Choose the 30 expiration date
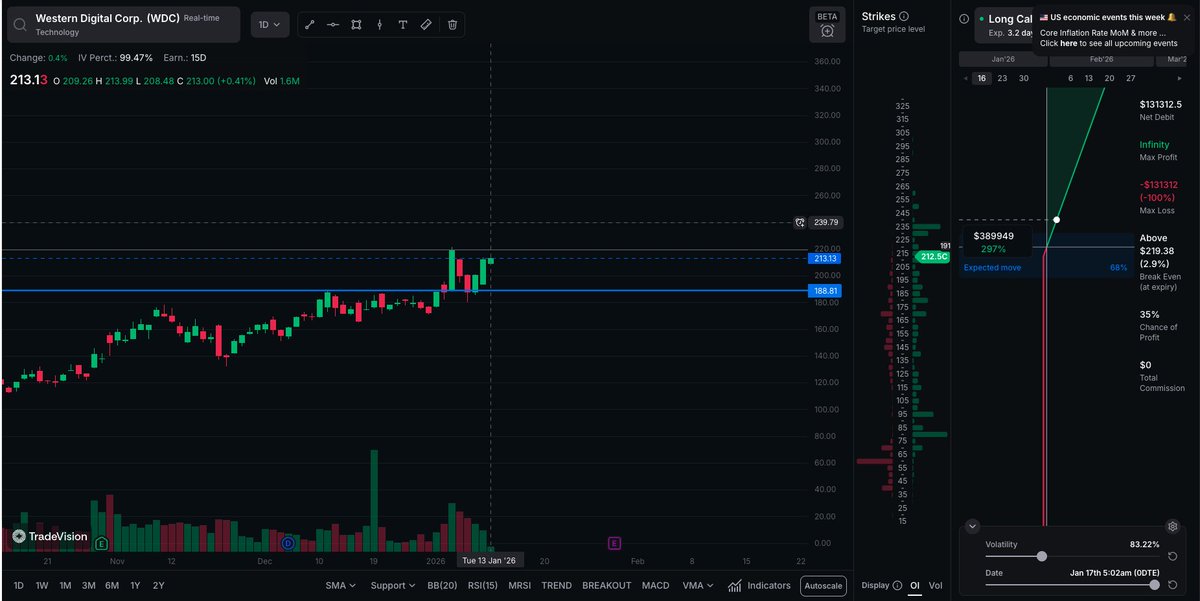 [x=1023, y=78]
